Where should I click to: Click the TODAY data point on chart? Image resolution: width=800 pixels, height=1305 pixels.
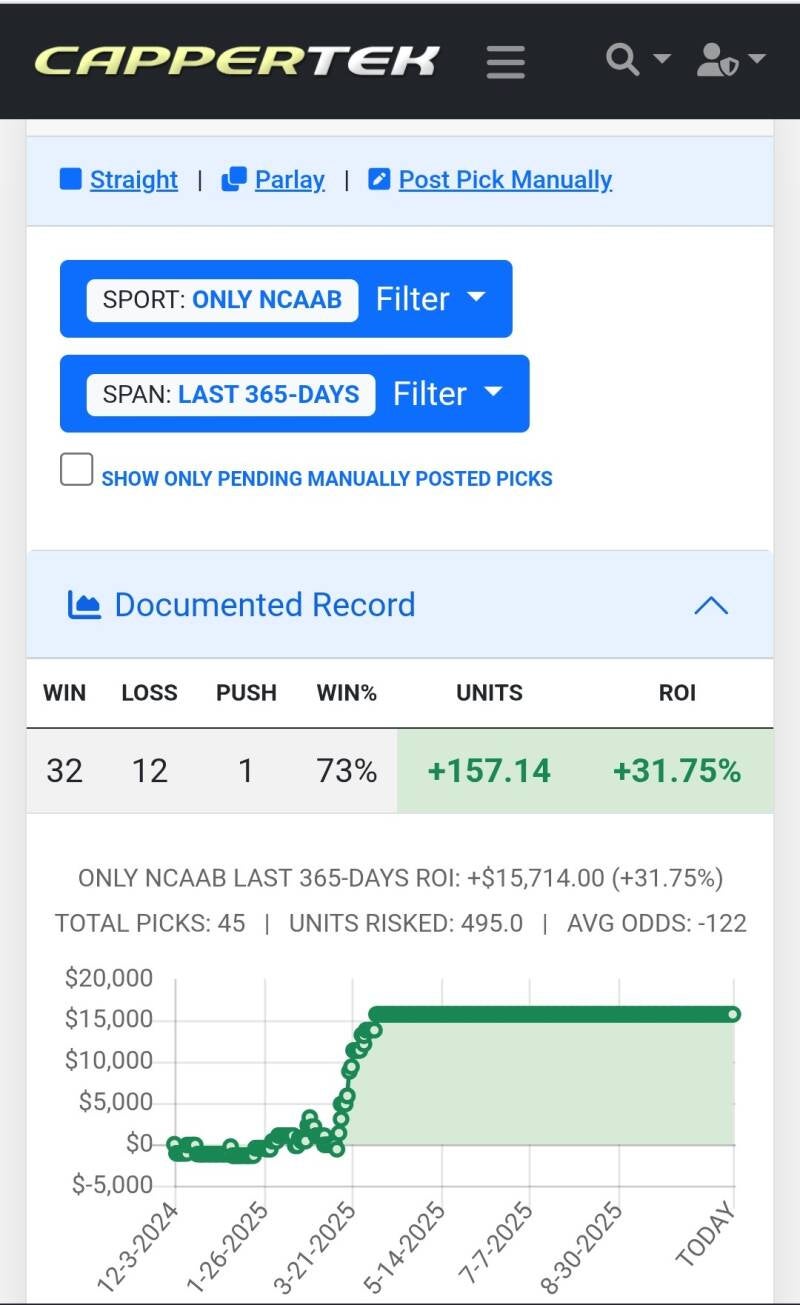(733, 1014)
